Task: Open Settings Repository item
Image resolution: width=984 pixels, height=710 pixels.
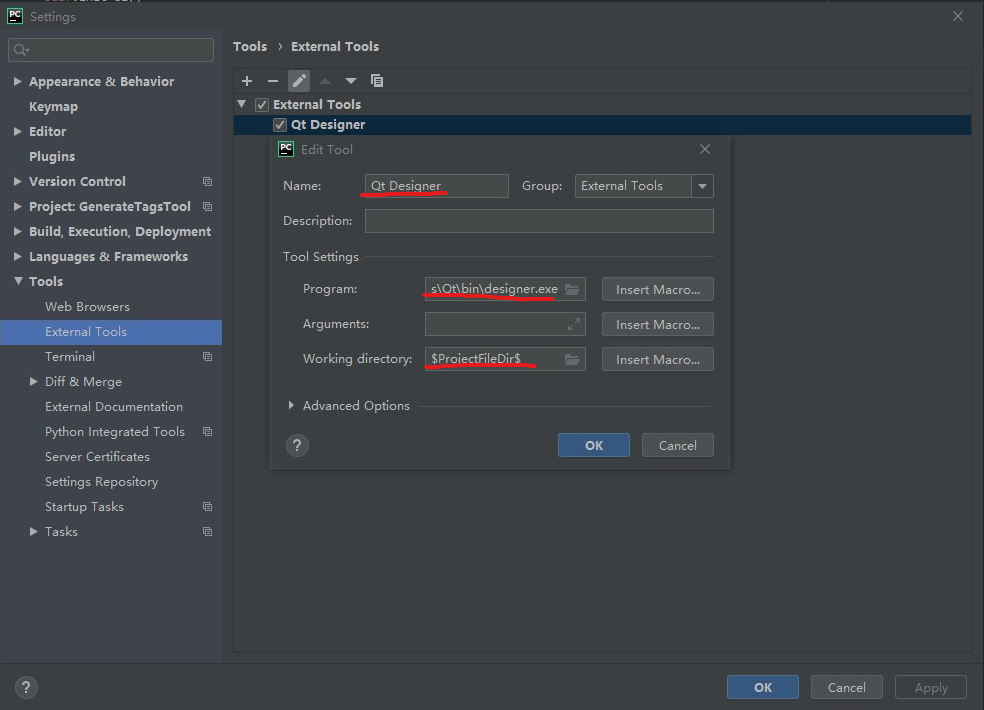Action: tap(102, 481)
